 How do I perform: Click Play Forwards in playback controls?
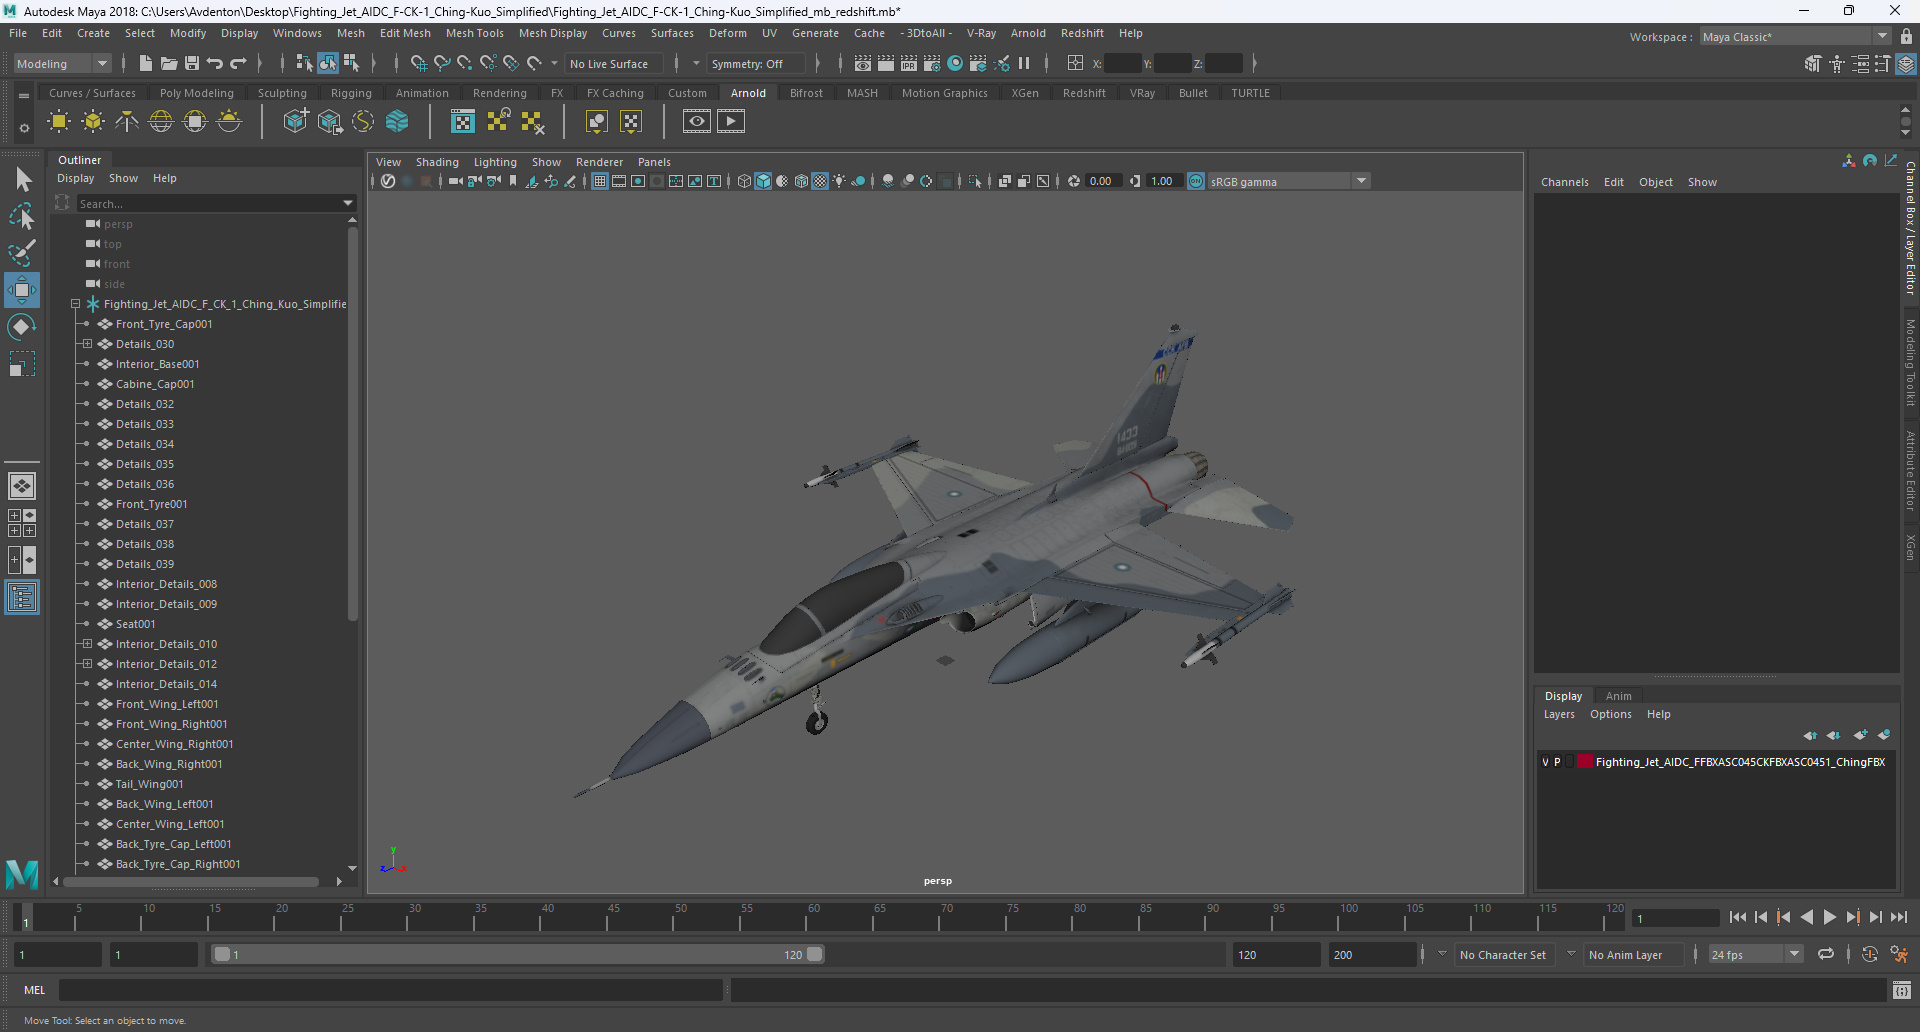point(1829,917)
